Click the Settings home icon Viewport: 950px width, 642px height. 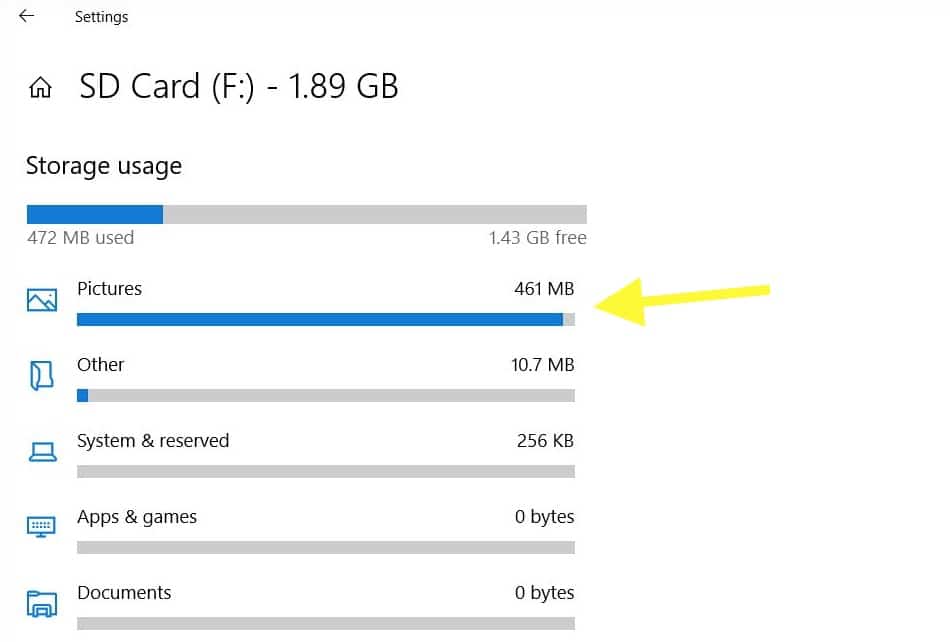coord(39,87)
